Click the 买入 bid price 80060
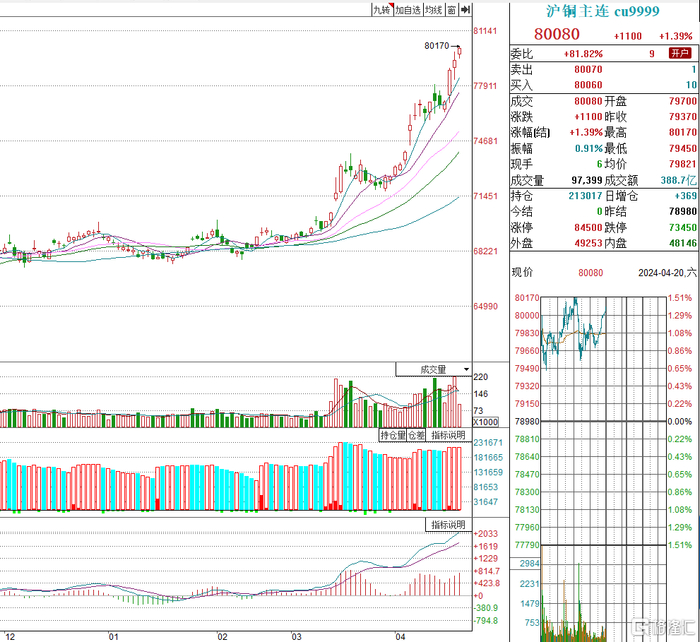Screen dimensions: 700x642 588,85
